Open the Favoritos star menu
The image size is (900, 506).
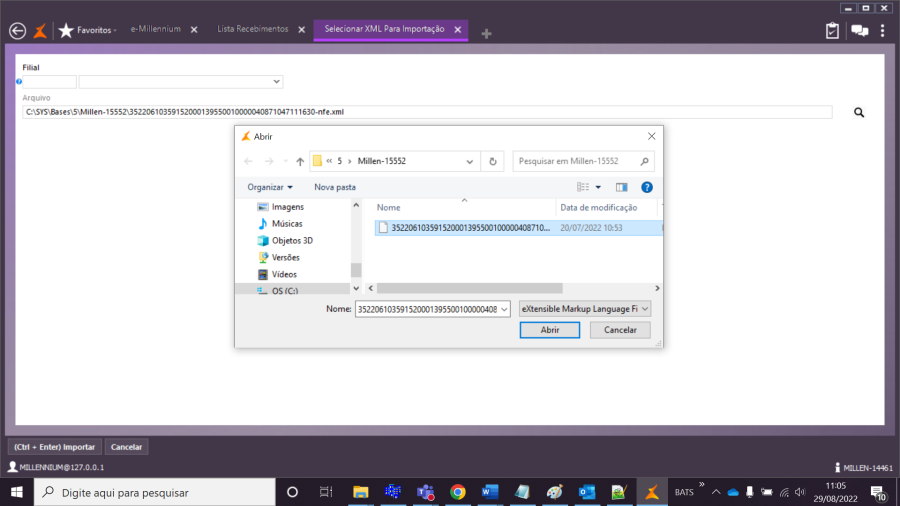[x=87, y=30]
